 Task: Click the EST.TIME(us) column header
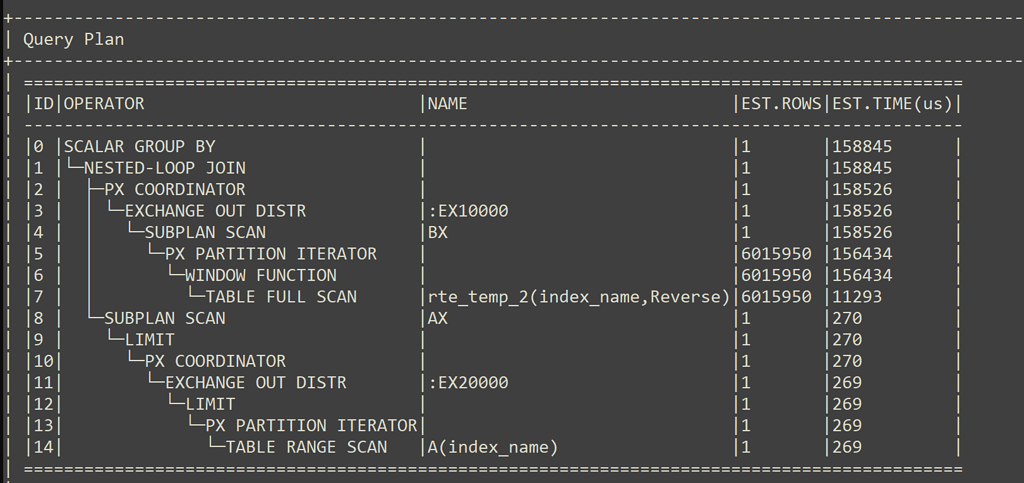pos(892,103)
